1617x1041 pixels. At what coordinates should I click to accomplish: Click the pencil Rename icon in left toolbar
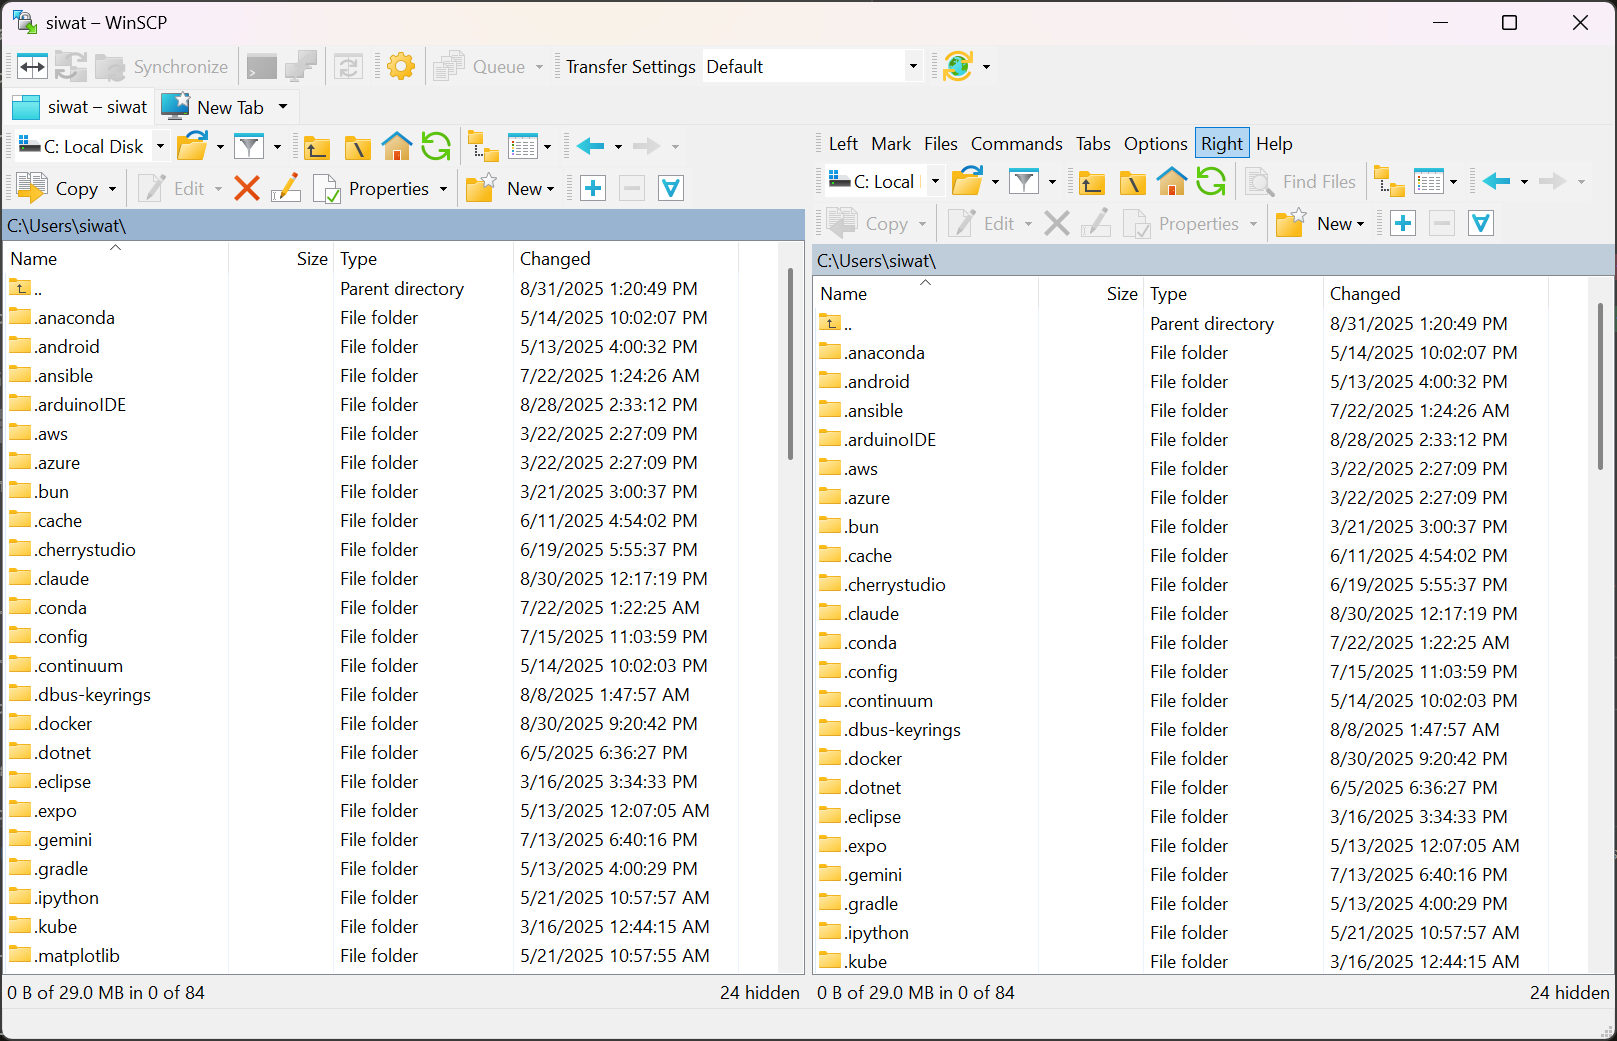click(286, 188)
